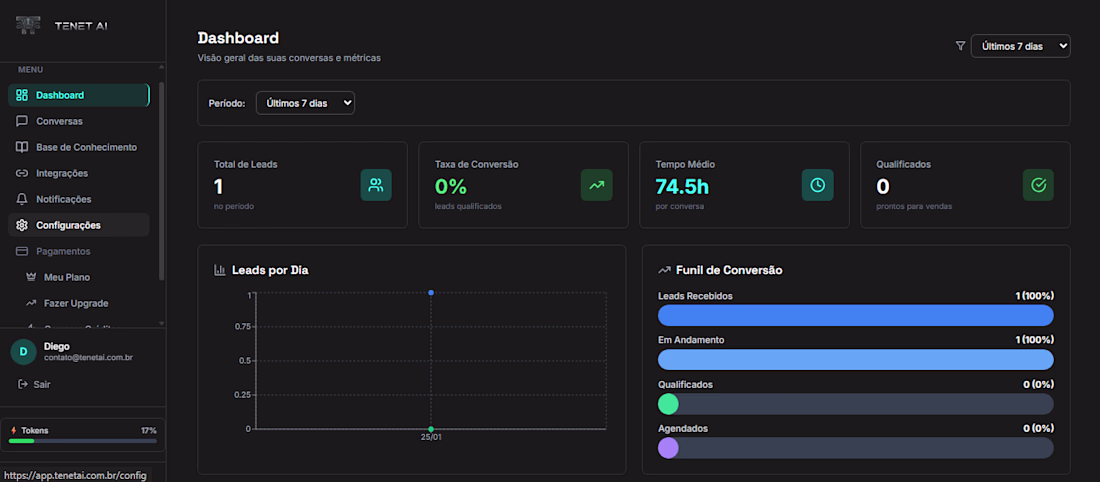Click the Integrações link icon
The height and width of the screenshot is (482, 1100).
click(x=22, y=173)
